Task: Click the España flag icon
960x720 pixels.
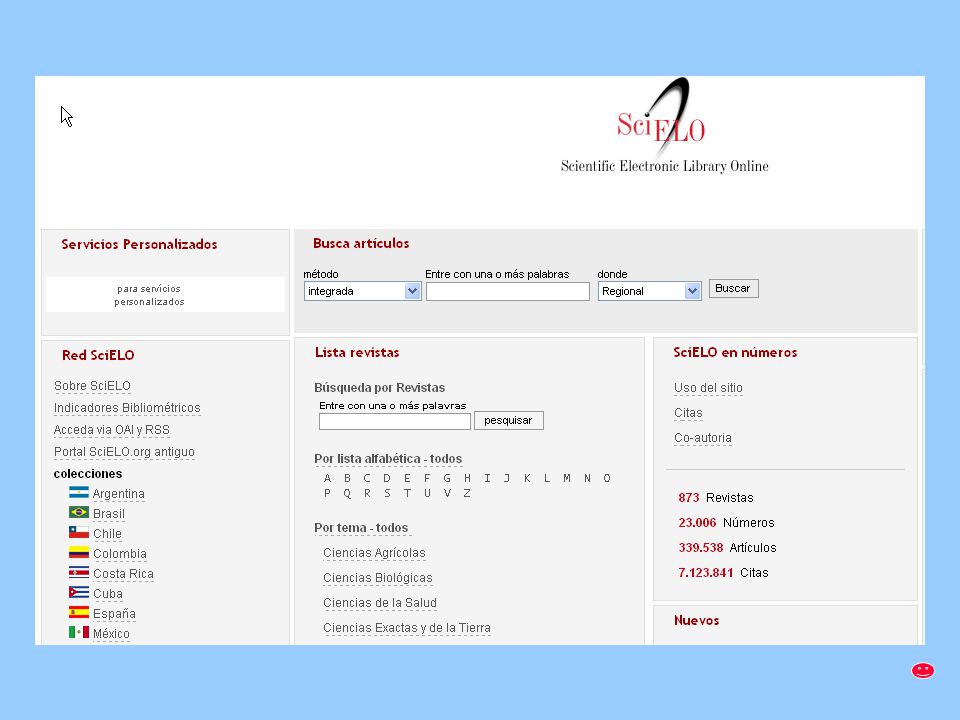Action: (78, 612)
